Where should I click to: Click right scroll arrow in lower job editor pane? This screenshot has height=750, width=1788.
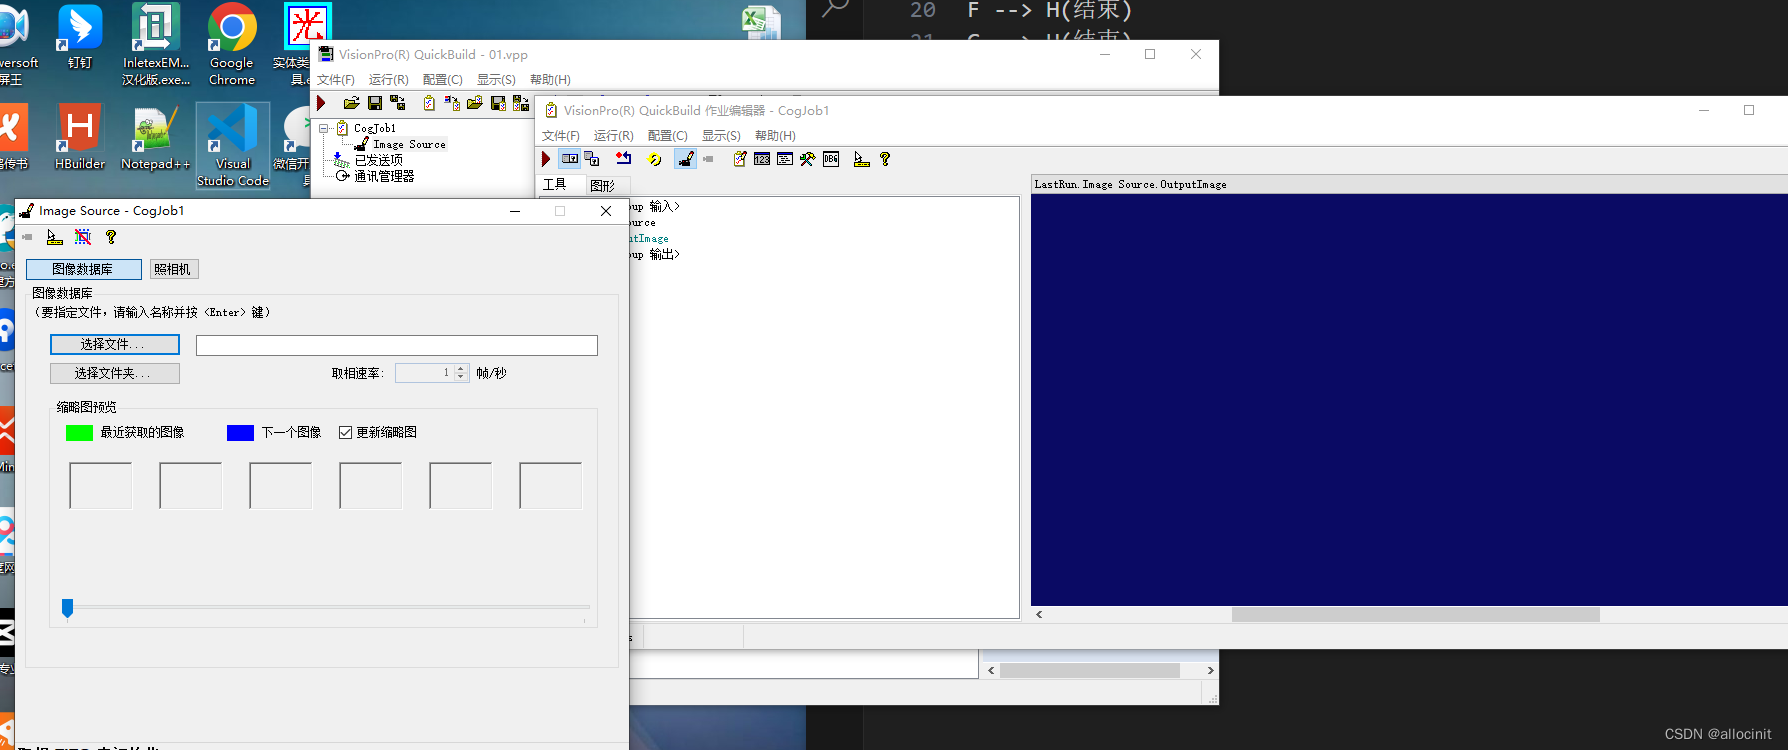click(1210, 671)
